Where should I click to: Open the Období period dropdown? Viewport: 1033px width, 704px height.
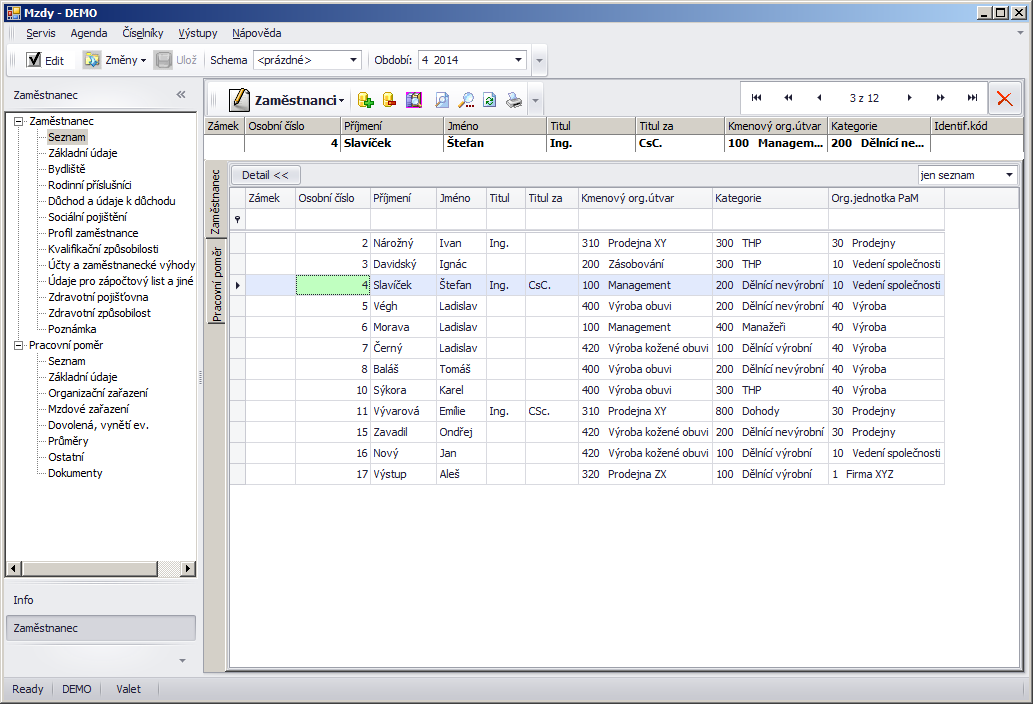(x=518, y=60)
